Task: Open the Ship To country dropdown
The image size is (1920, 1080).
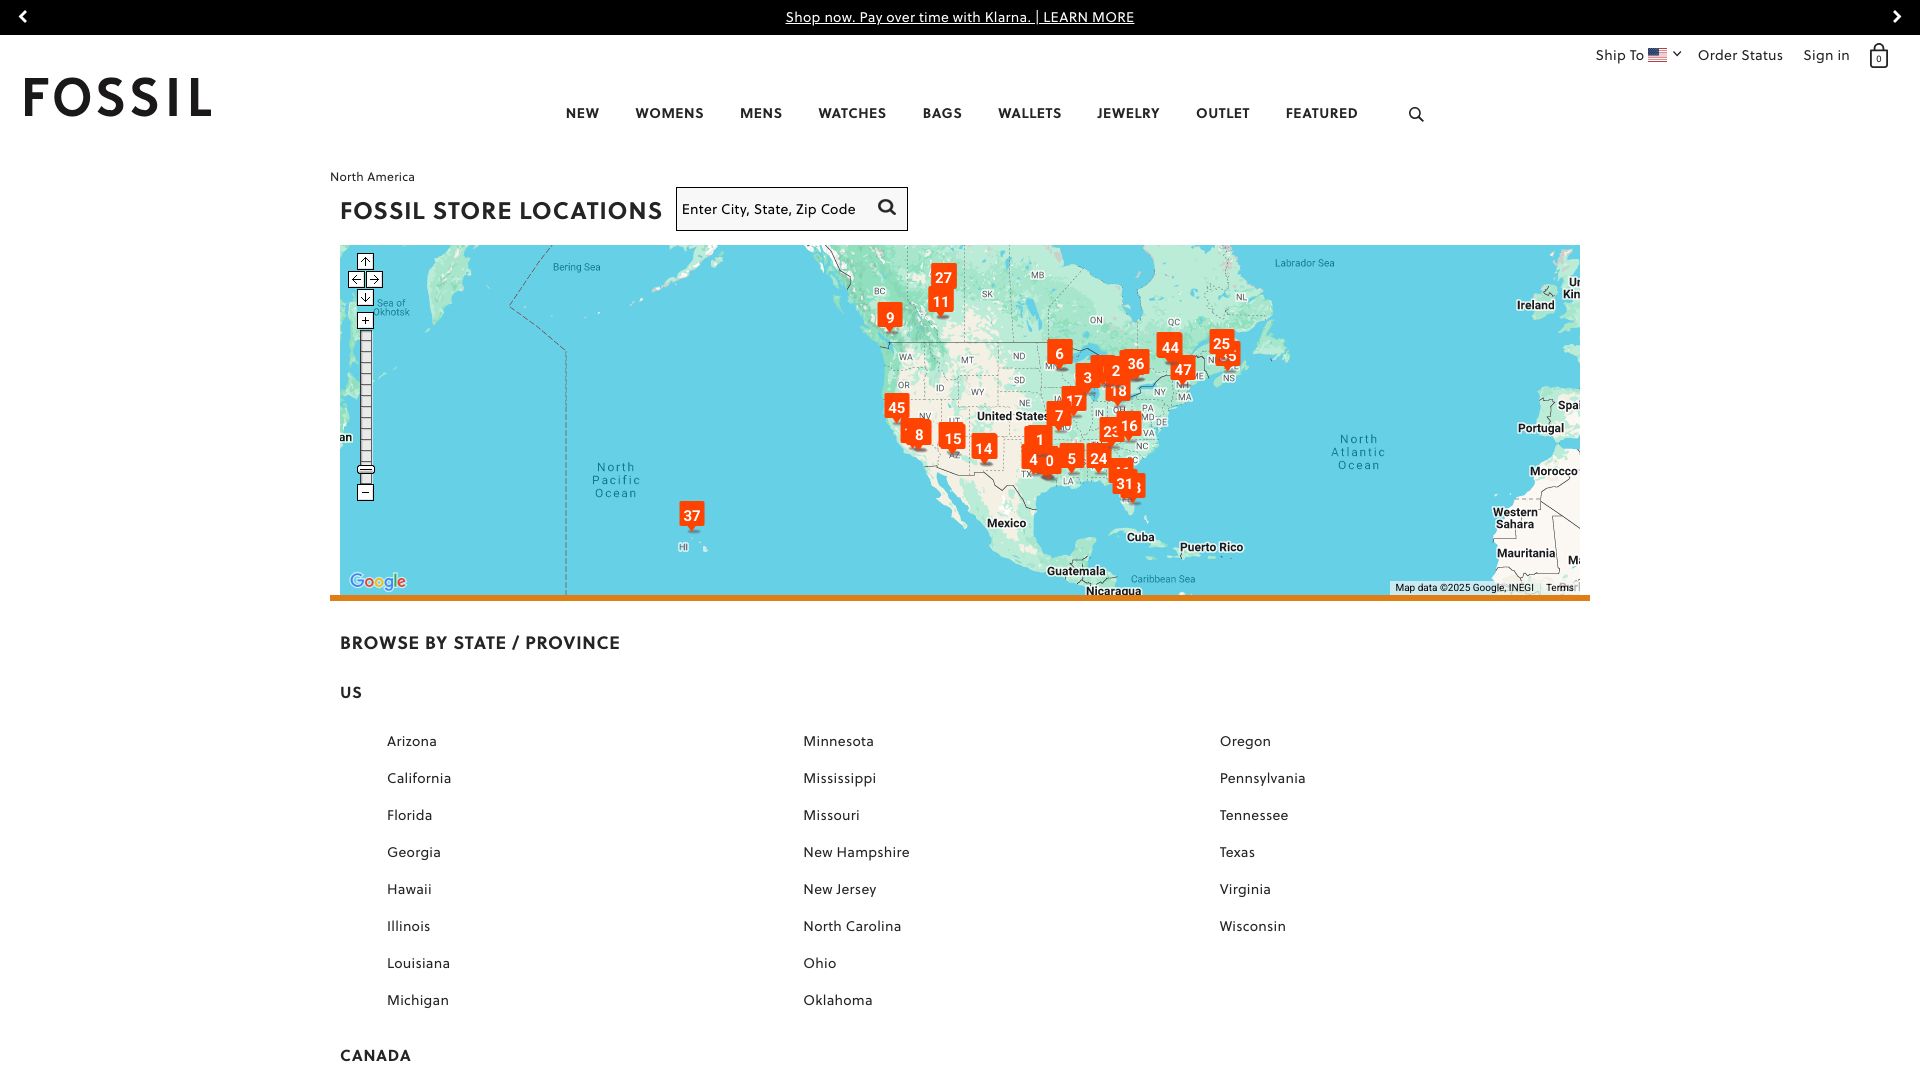Action: tap(1638, 55)
